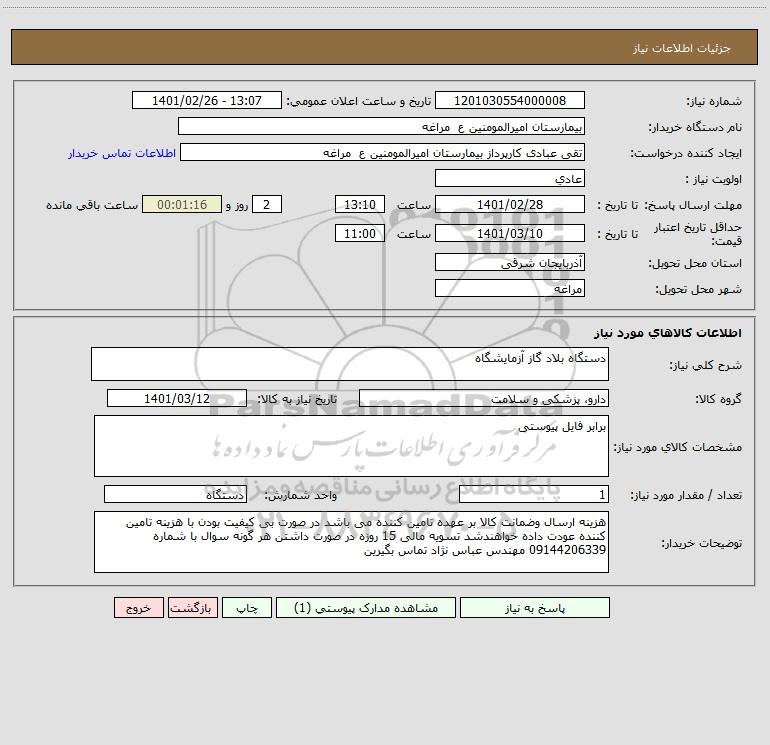Viewport: 770px width, 745px height.
Task: Click the 'خروج' exit button
Action: (138, 608)
